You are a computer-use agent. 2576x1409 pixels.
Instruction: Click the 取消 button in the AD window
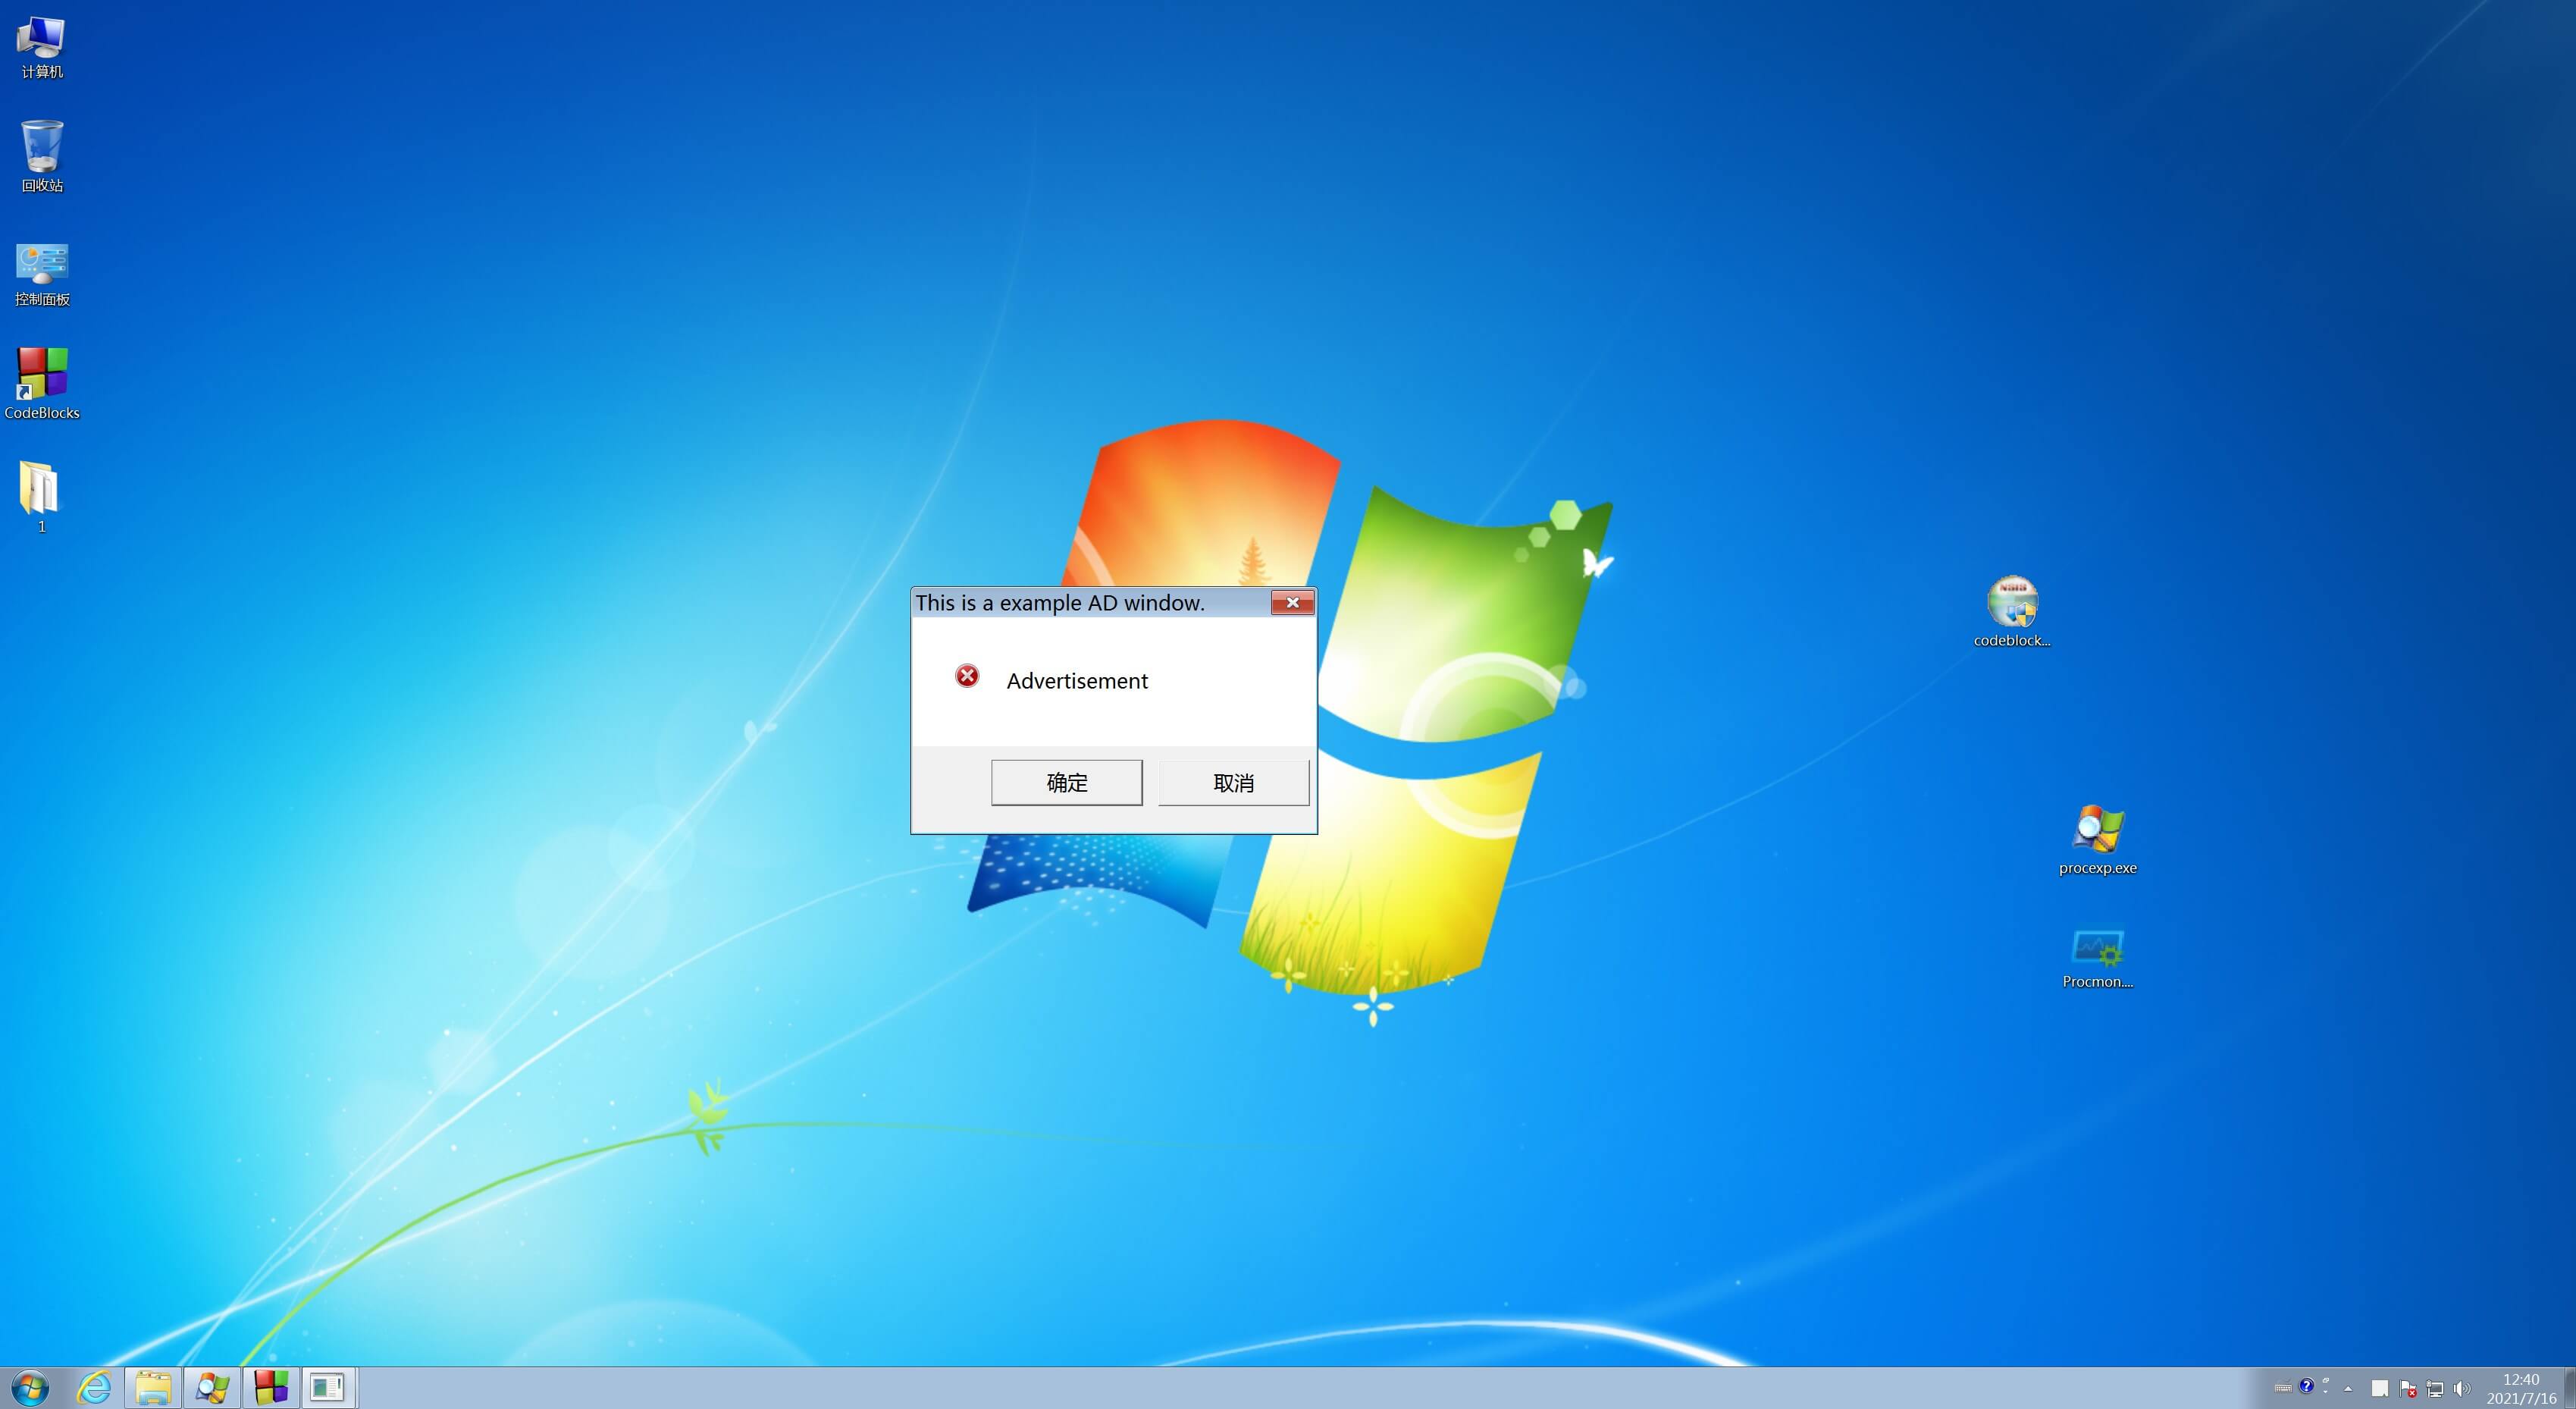[x=1233, y=782]
